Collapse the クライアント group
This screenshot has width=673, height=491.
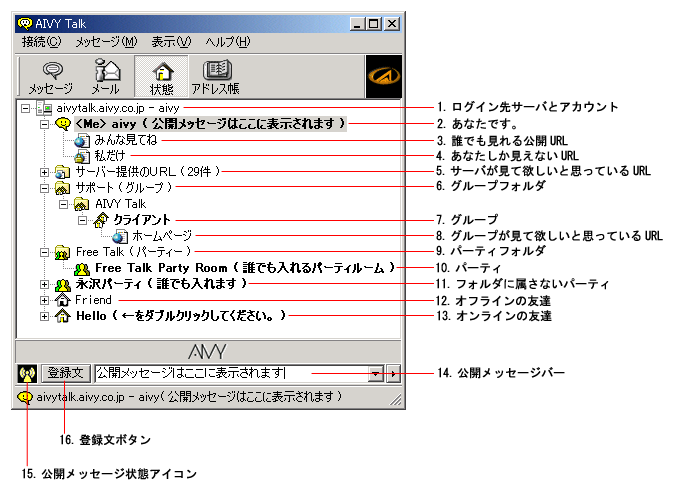point(82,220)
